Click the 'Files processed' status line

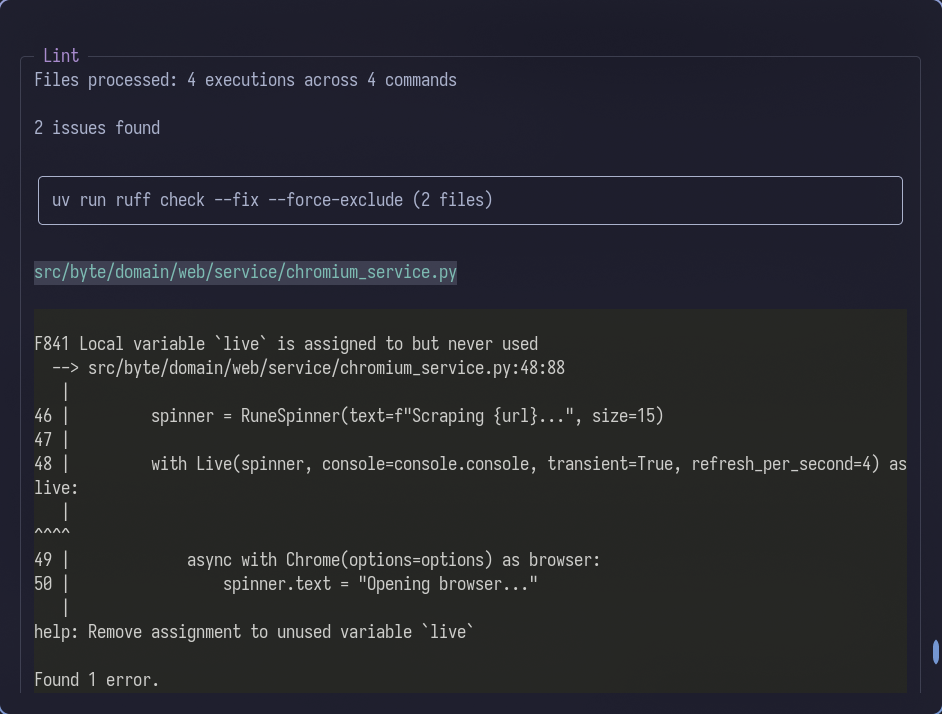click(x=244, y=79)
